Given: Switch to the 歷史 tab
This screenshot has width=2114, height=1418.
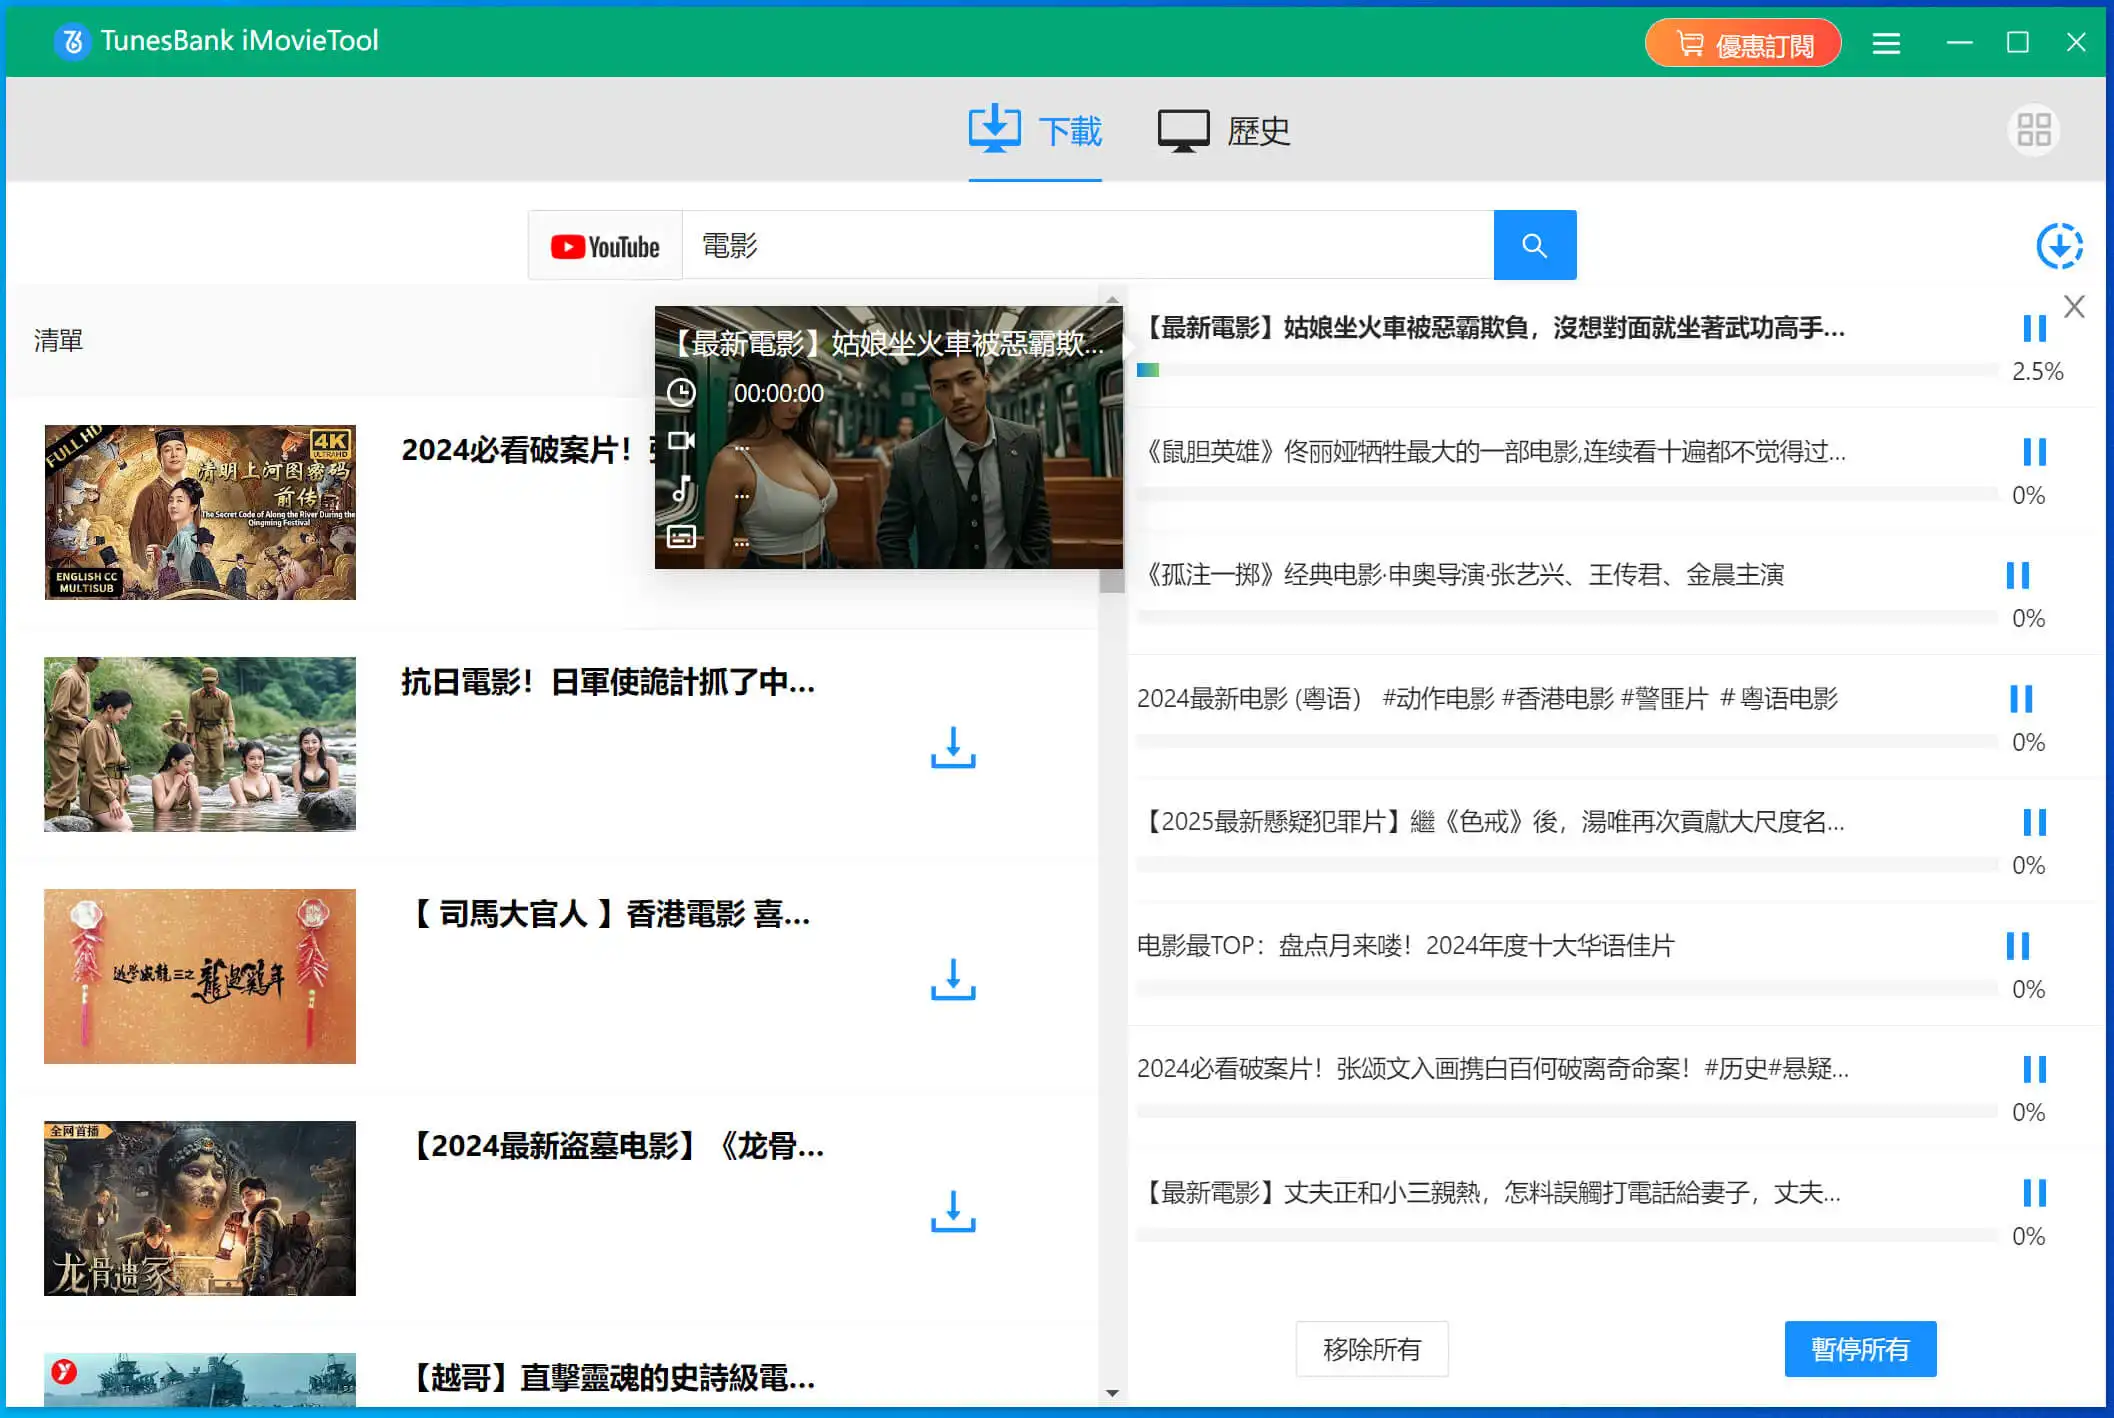Looking at the screenshot, I should tap(1224, 130).
